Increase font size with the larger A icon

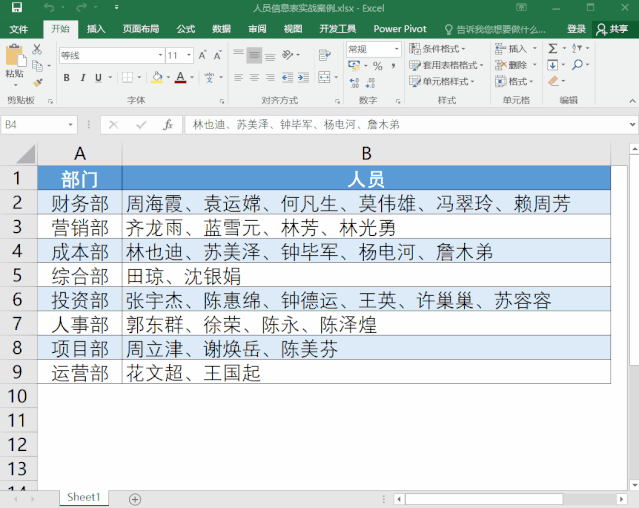203,55
